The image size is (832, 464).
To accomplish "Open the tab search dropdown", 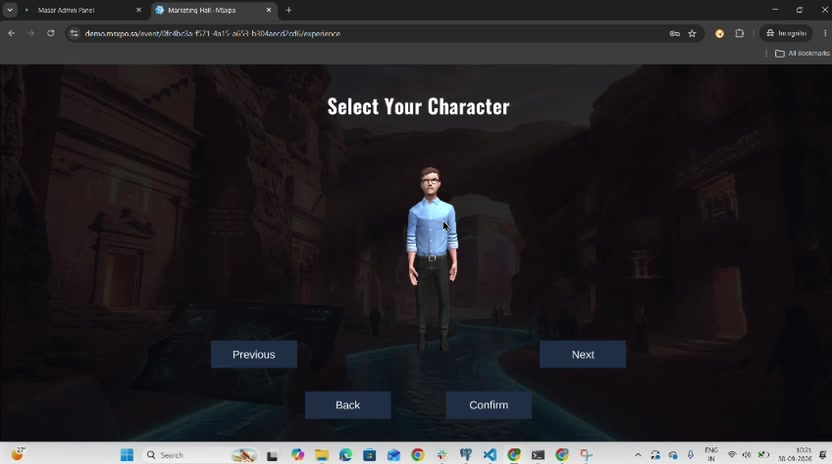I will tap(10, 10).
